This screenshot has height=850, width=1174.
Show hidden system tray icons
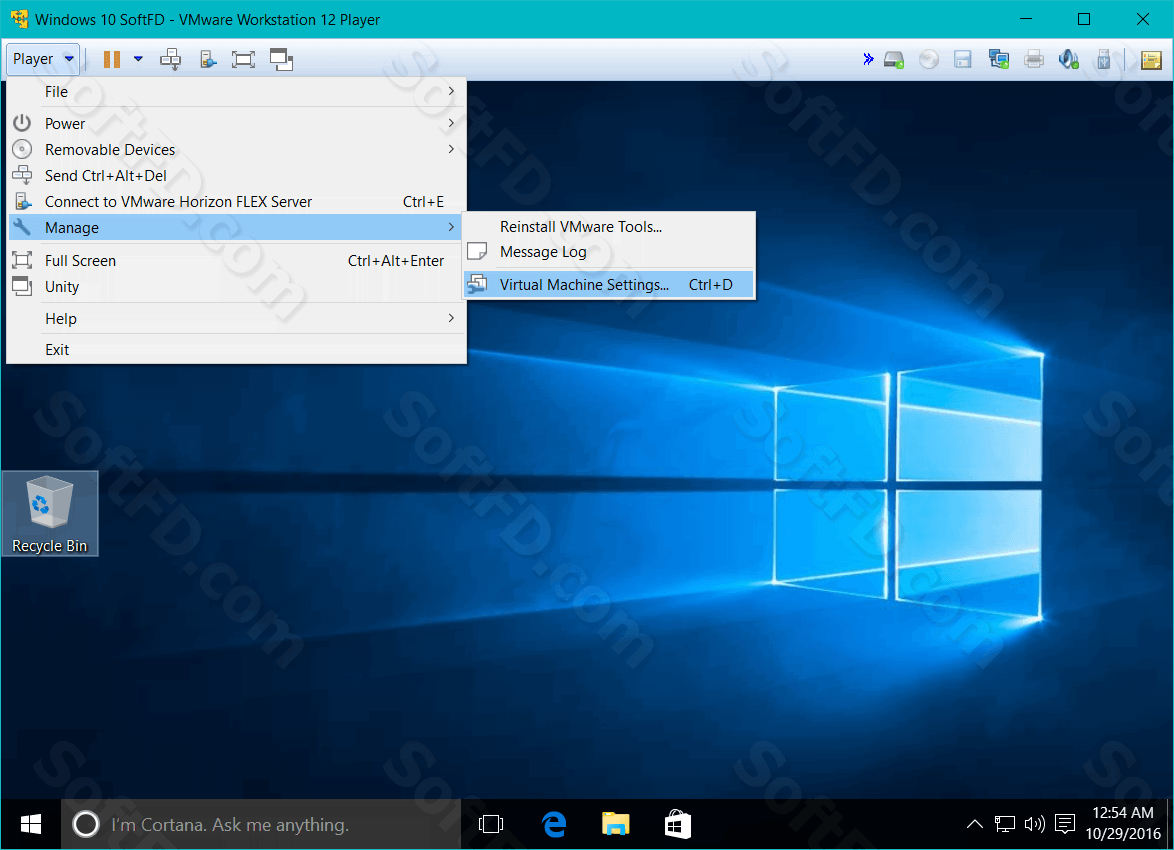click(974, 825)
